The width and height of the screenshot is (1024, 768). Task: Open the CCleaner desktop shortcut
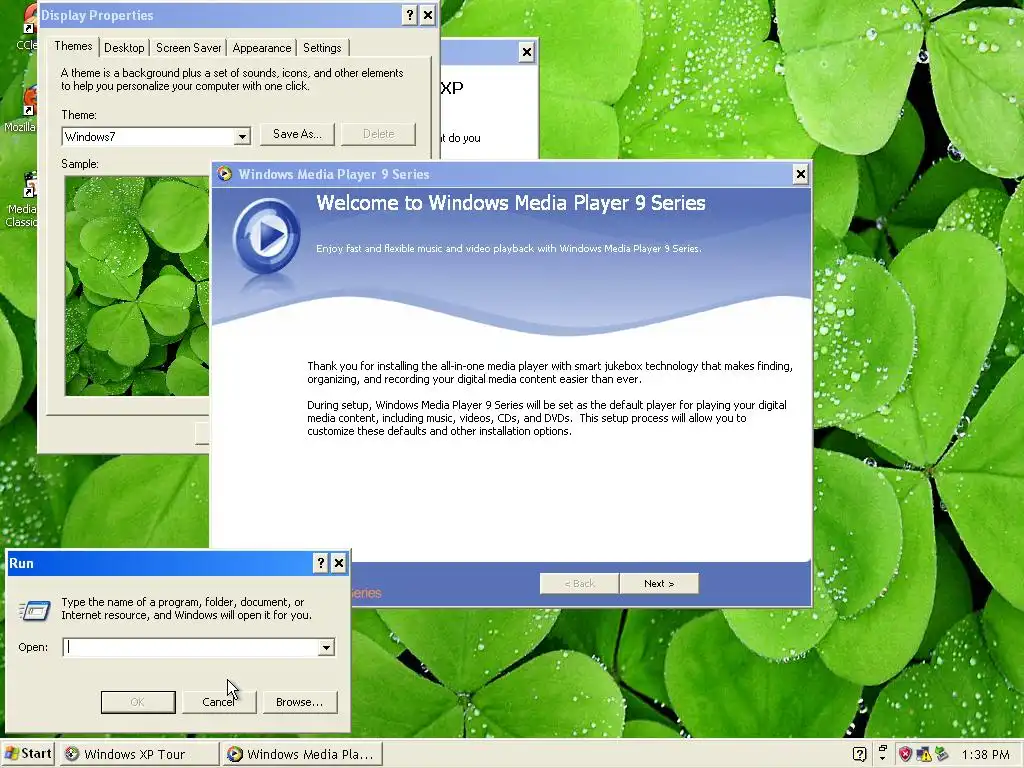click(x=25, y=27)
